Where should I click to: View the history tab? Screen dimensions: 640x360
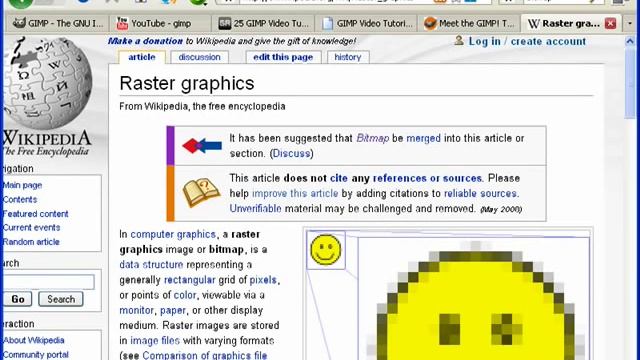[348, 57]
